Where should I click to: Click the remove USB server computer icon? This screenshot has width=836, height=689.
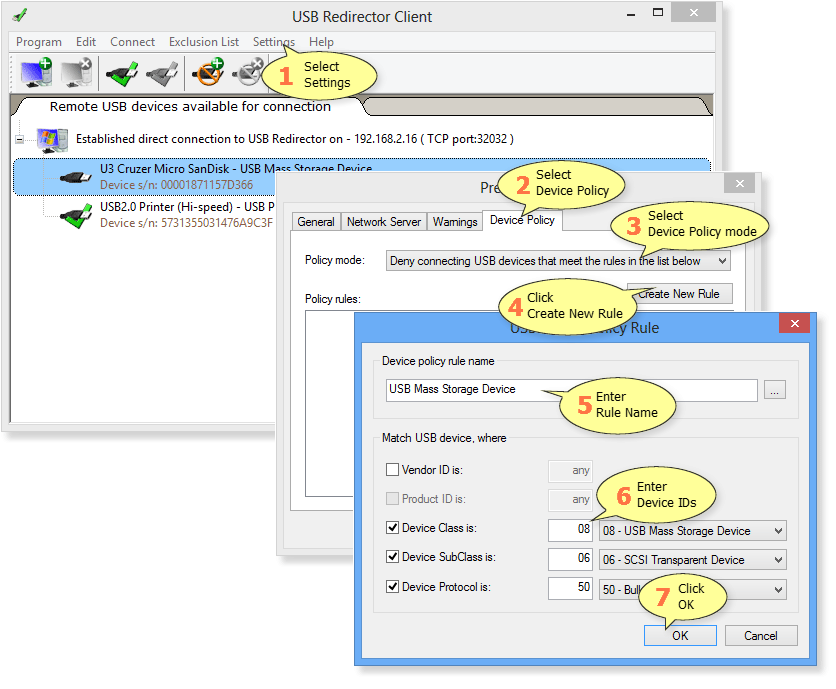click(x=76, y=73)
